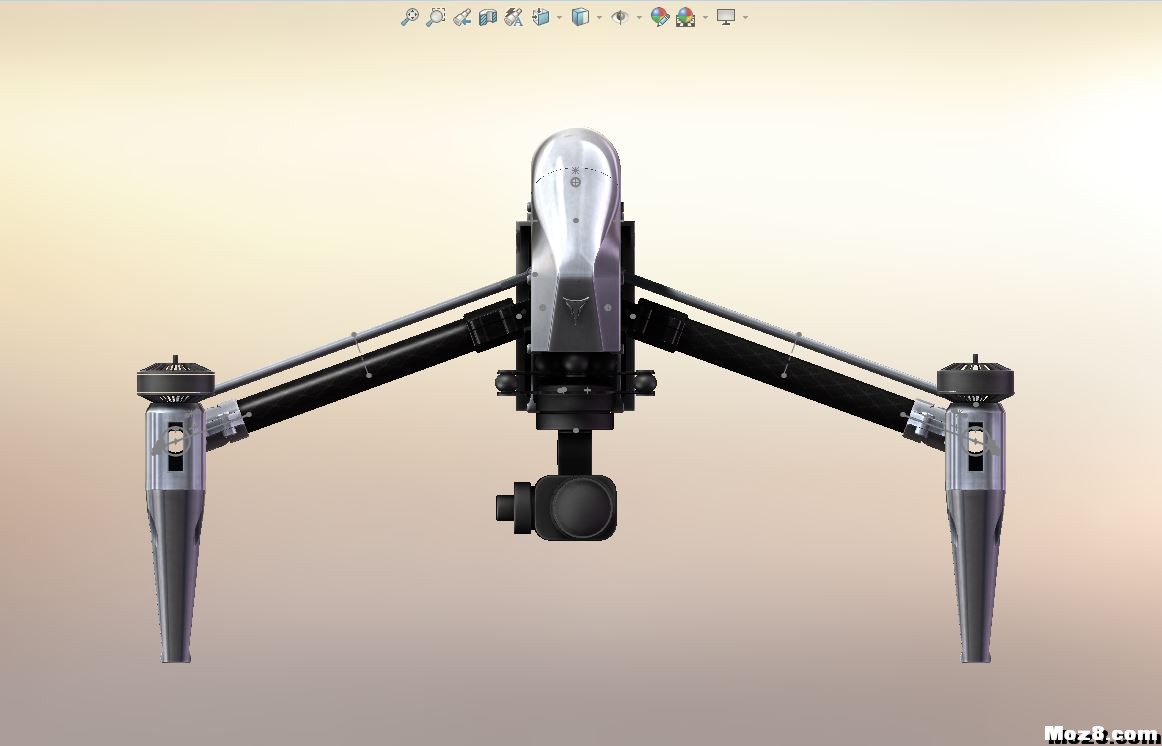This screenshot has height=746, width=1162.
Task: Select the Zoom to Area tool
Action: pyautogui.click(x=436, y=16)
